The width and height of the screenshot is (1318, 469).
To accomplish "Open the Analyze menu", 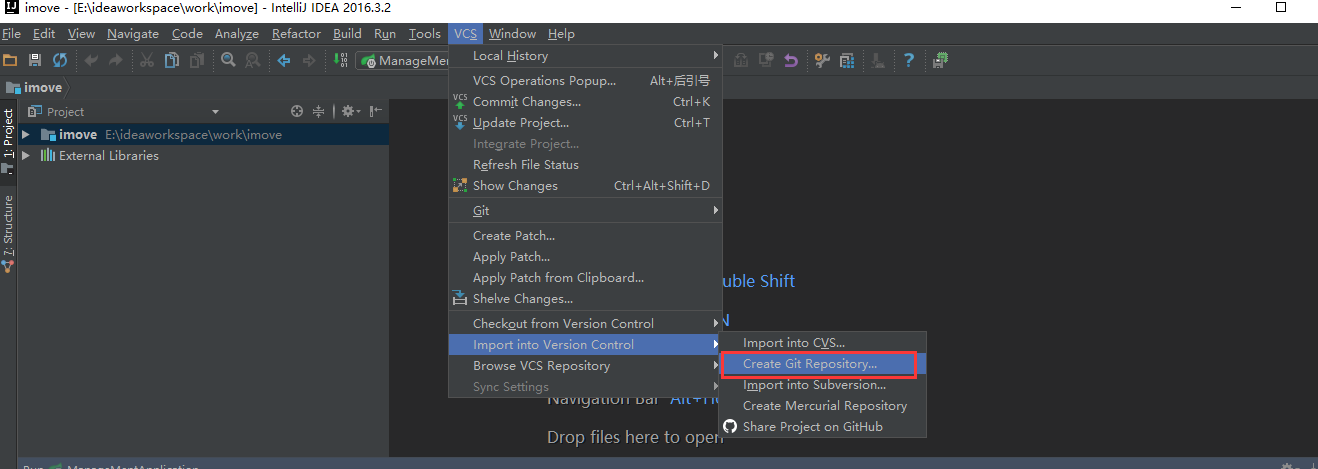I will (x=237, y=33).
